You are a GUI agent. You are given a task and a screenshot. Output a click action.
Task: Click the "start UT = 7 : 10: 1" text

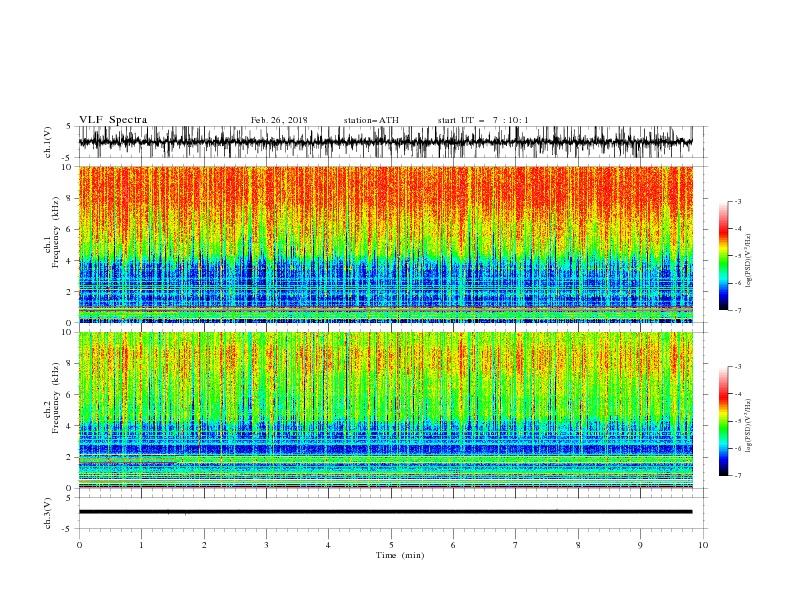tap(483, 120)
